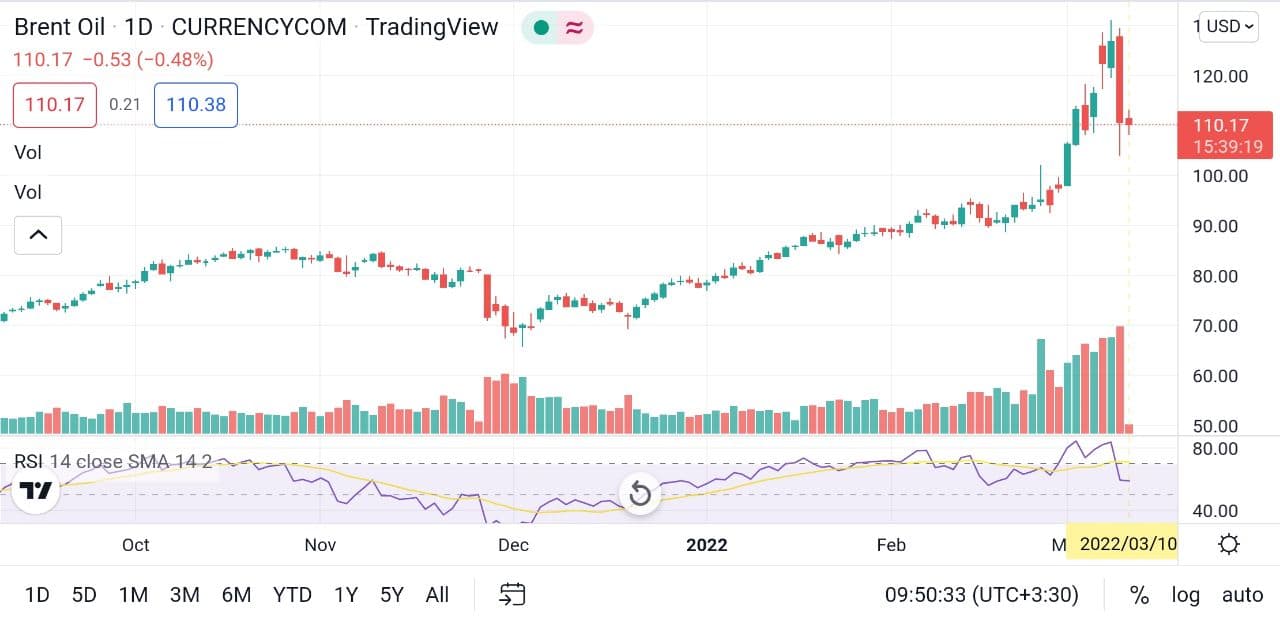
Task: Click the TradingView logo badge
Action: 36,491
